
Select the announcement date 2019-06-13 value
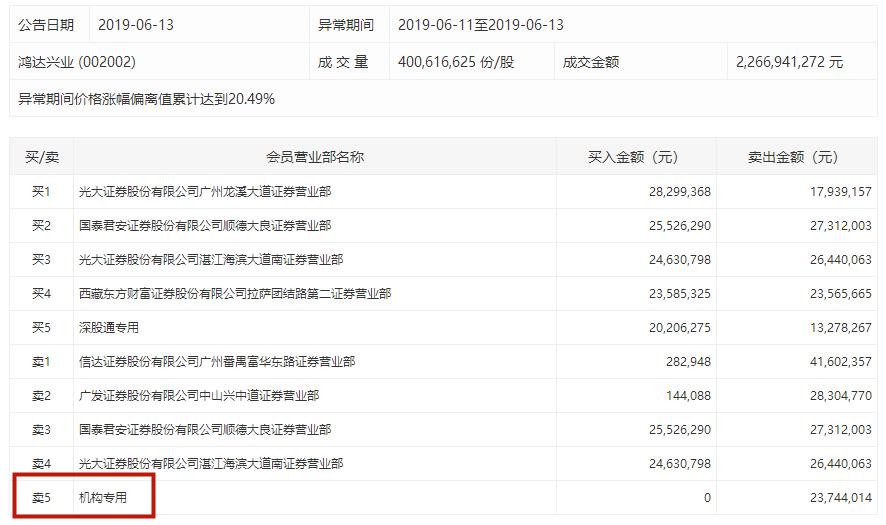[136, 25]
